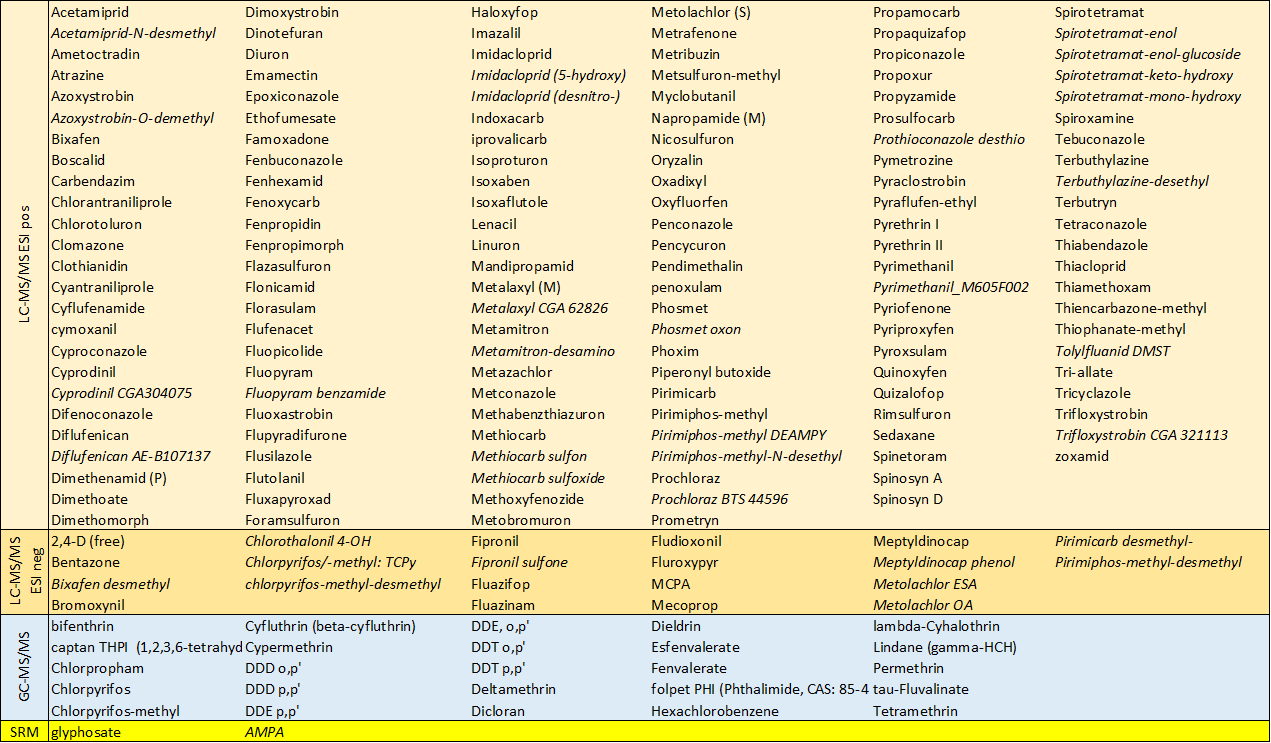Image resolution: width=1271 pixels, height=743 pixels.
Task: Select the Thiencarbazone-methyl cell
Action: click(x=1130, y=308)
